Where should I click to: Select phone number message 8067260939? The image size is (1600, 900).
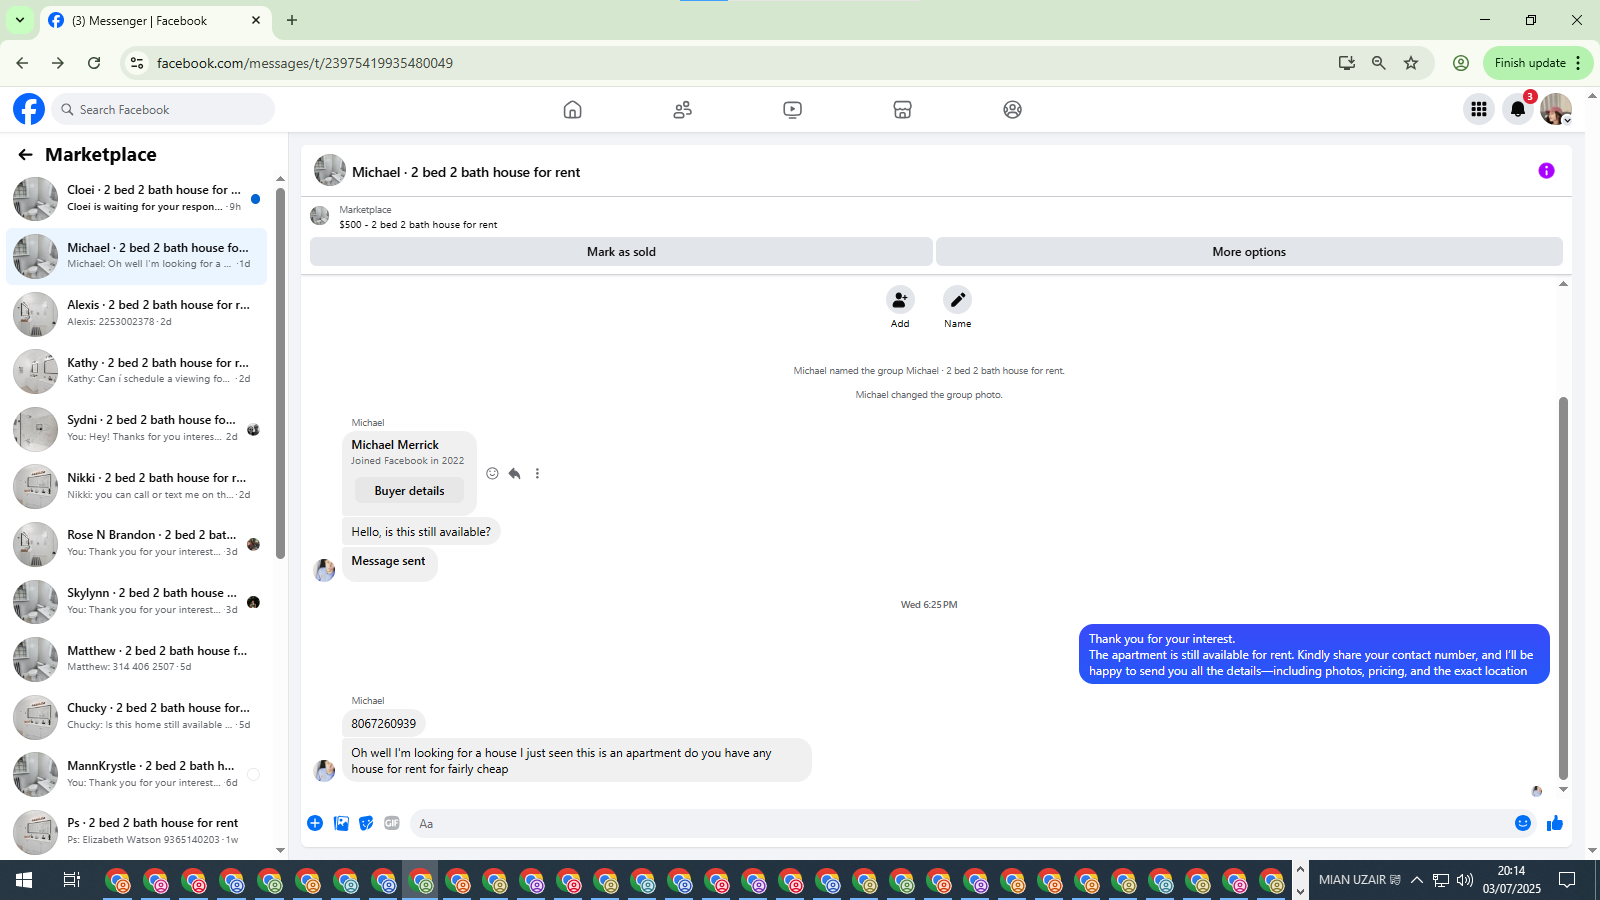[384, 724]
